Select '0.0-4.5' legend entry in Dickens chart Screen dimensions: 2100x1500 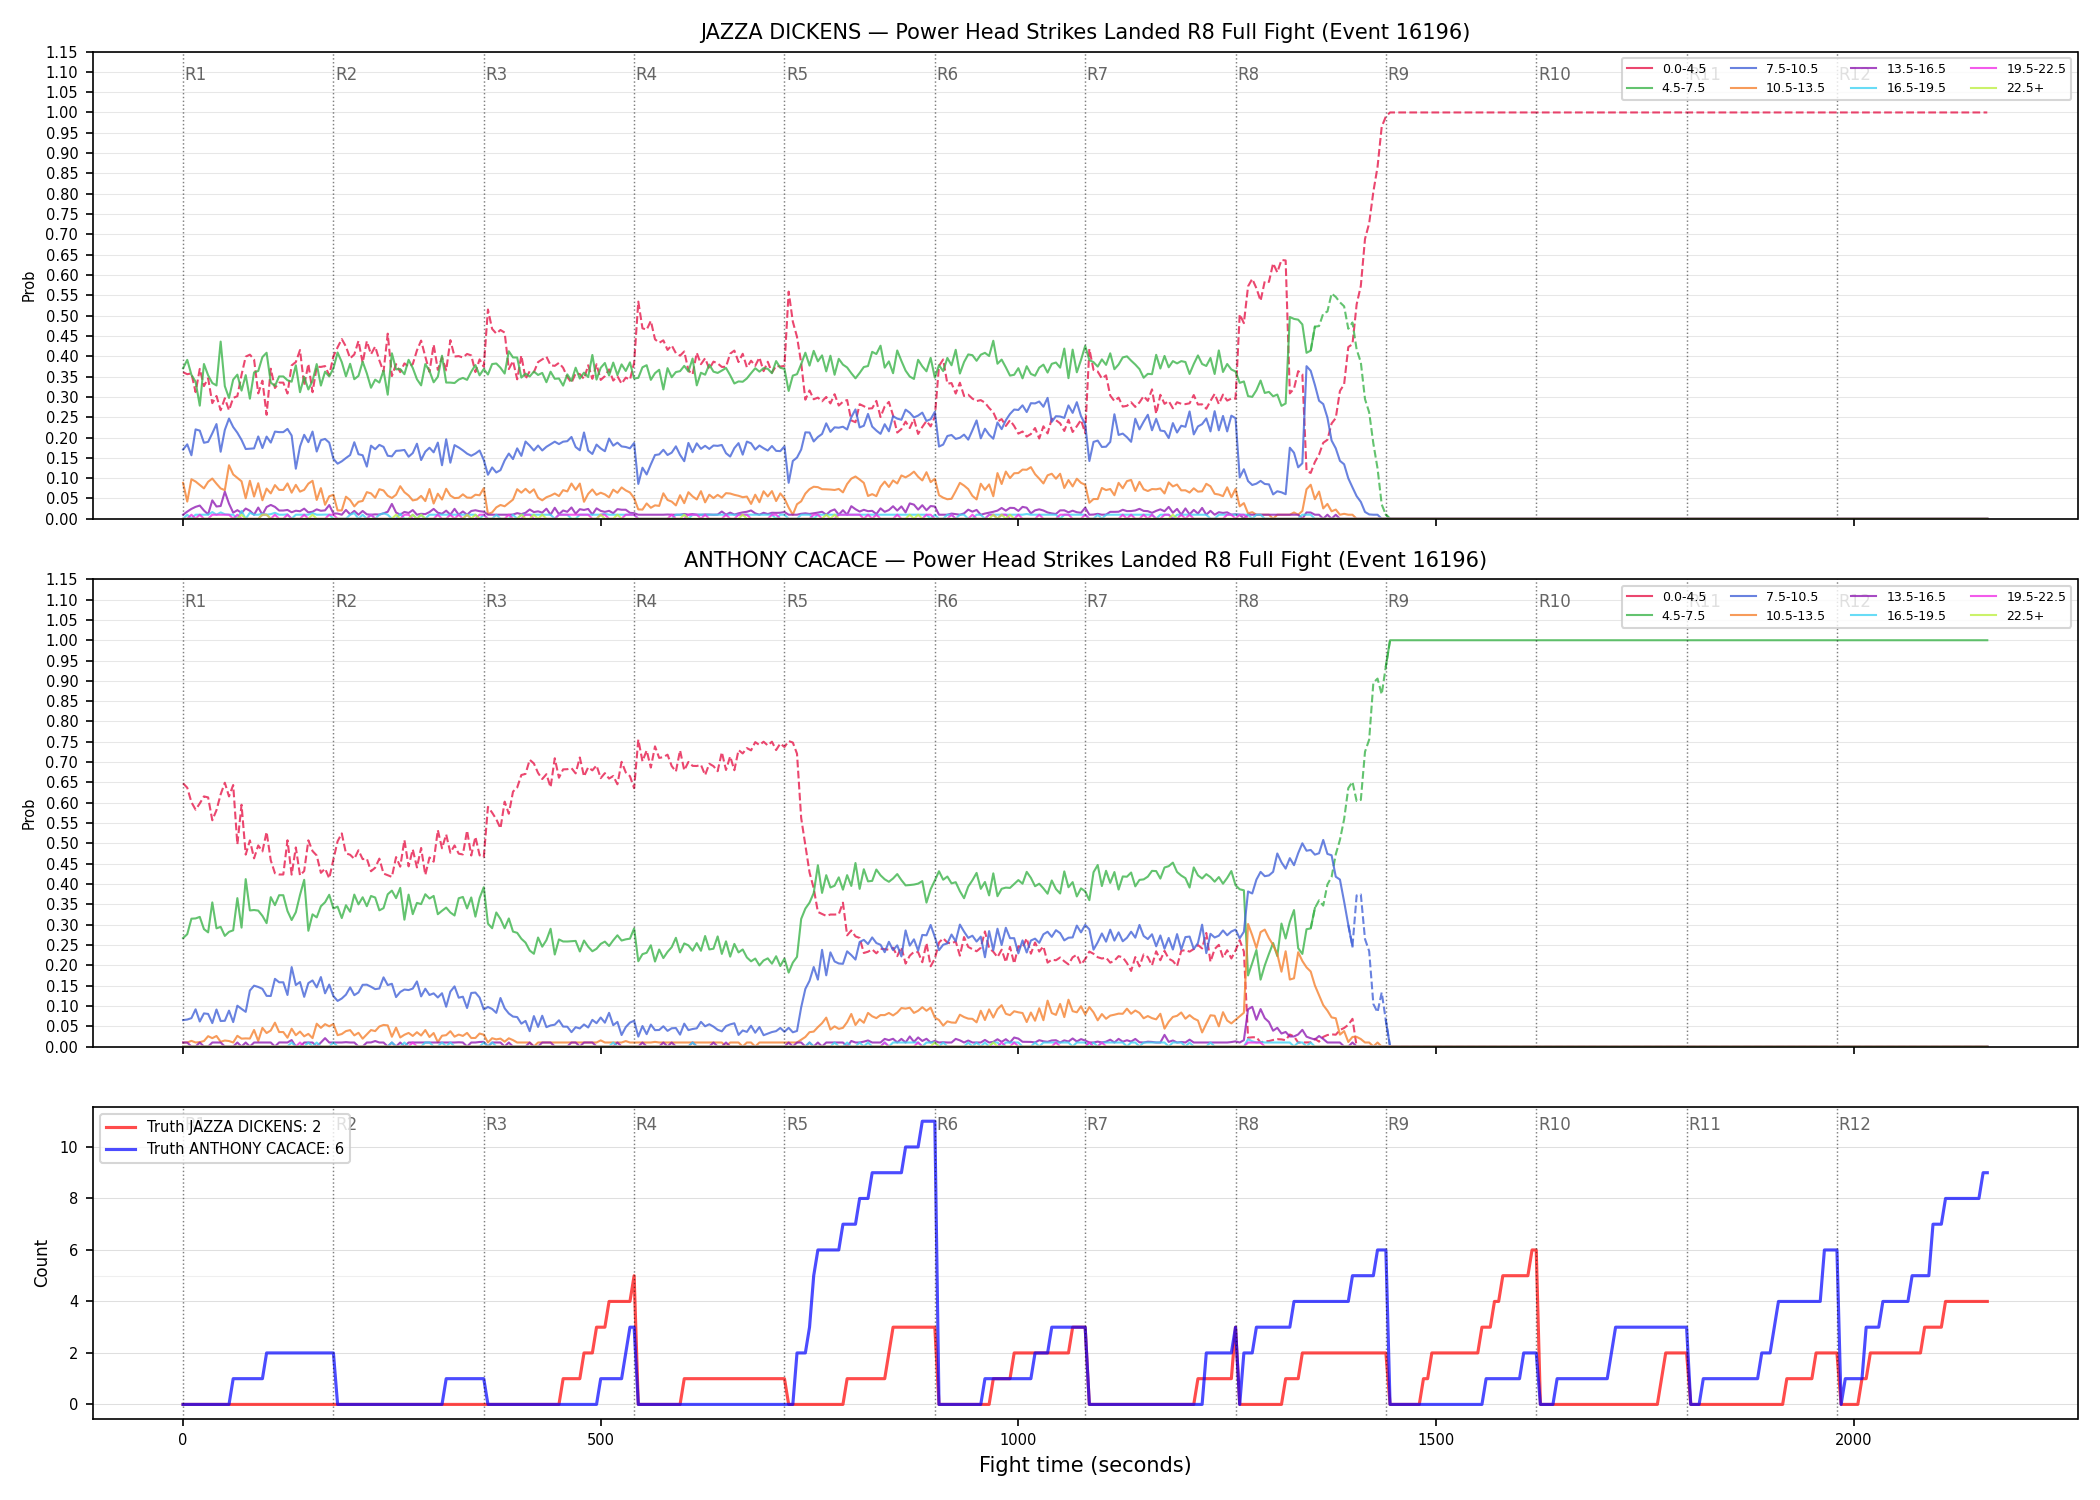(x=1667, y=69)
